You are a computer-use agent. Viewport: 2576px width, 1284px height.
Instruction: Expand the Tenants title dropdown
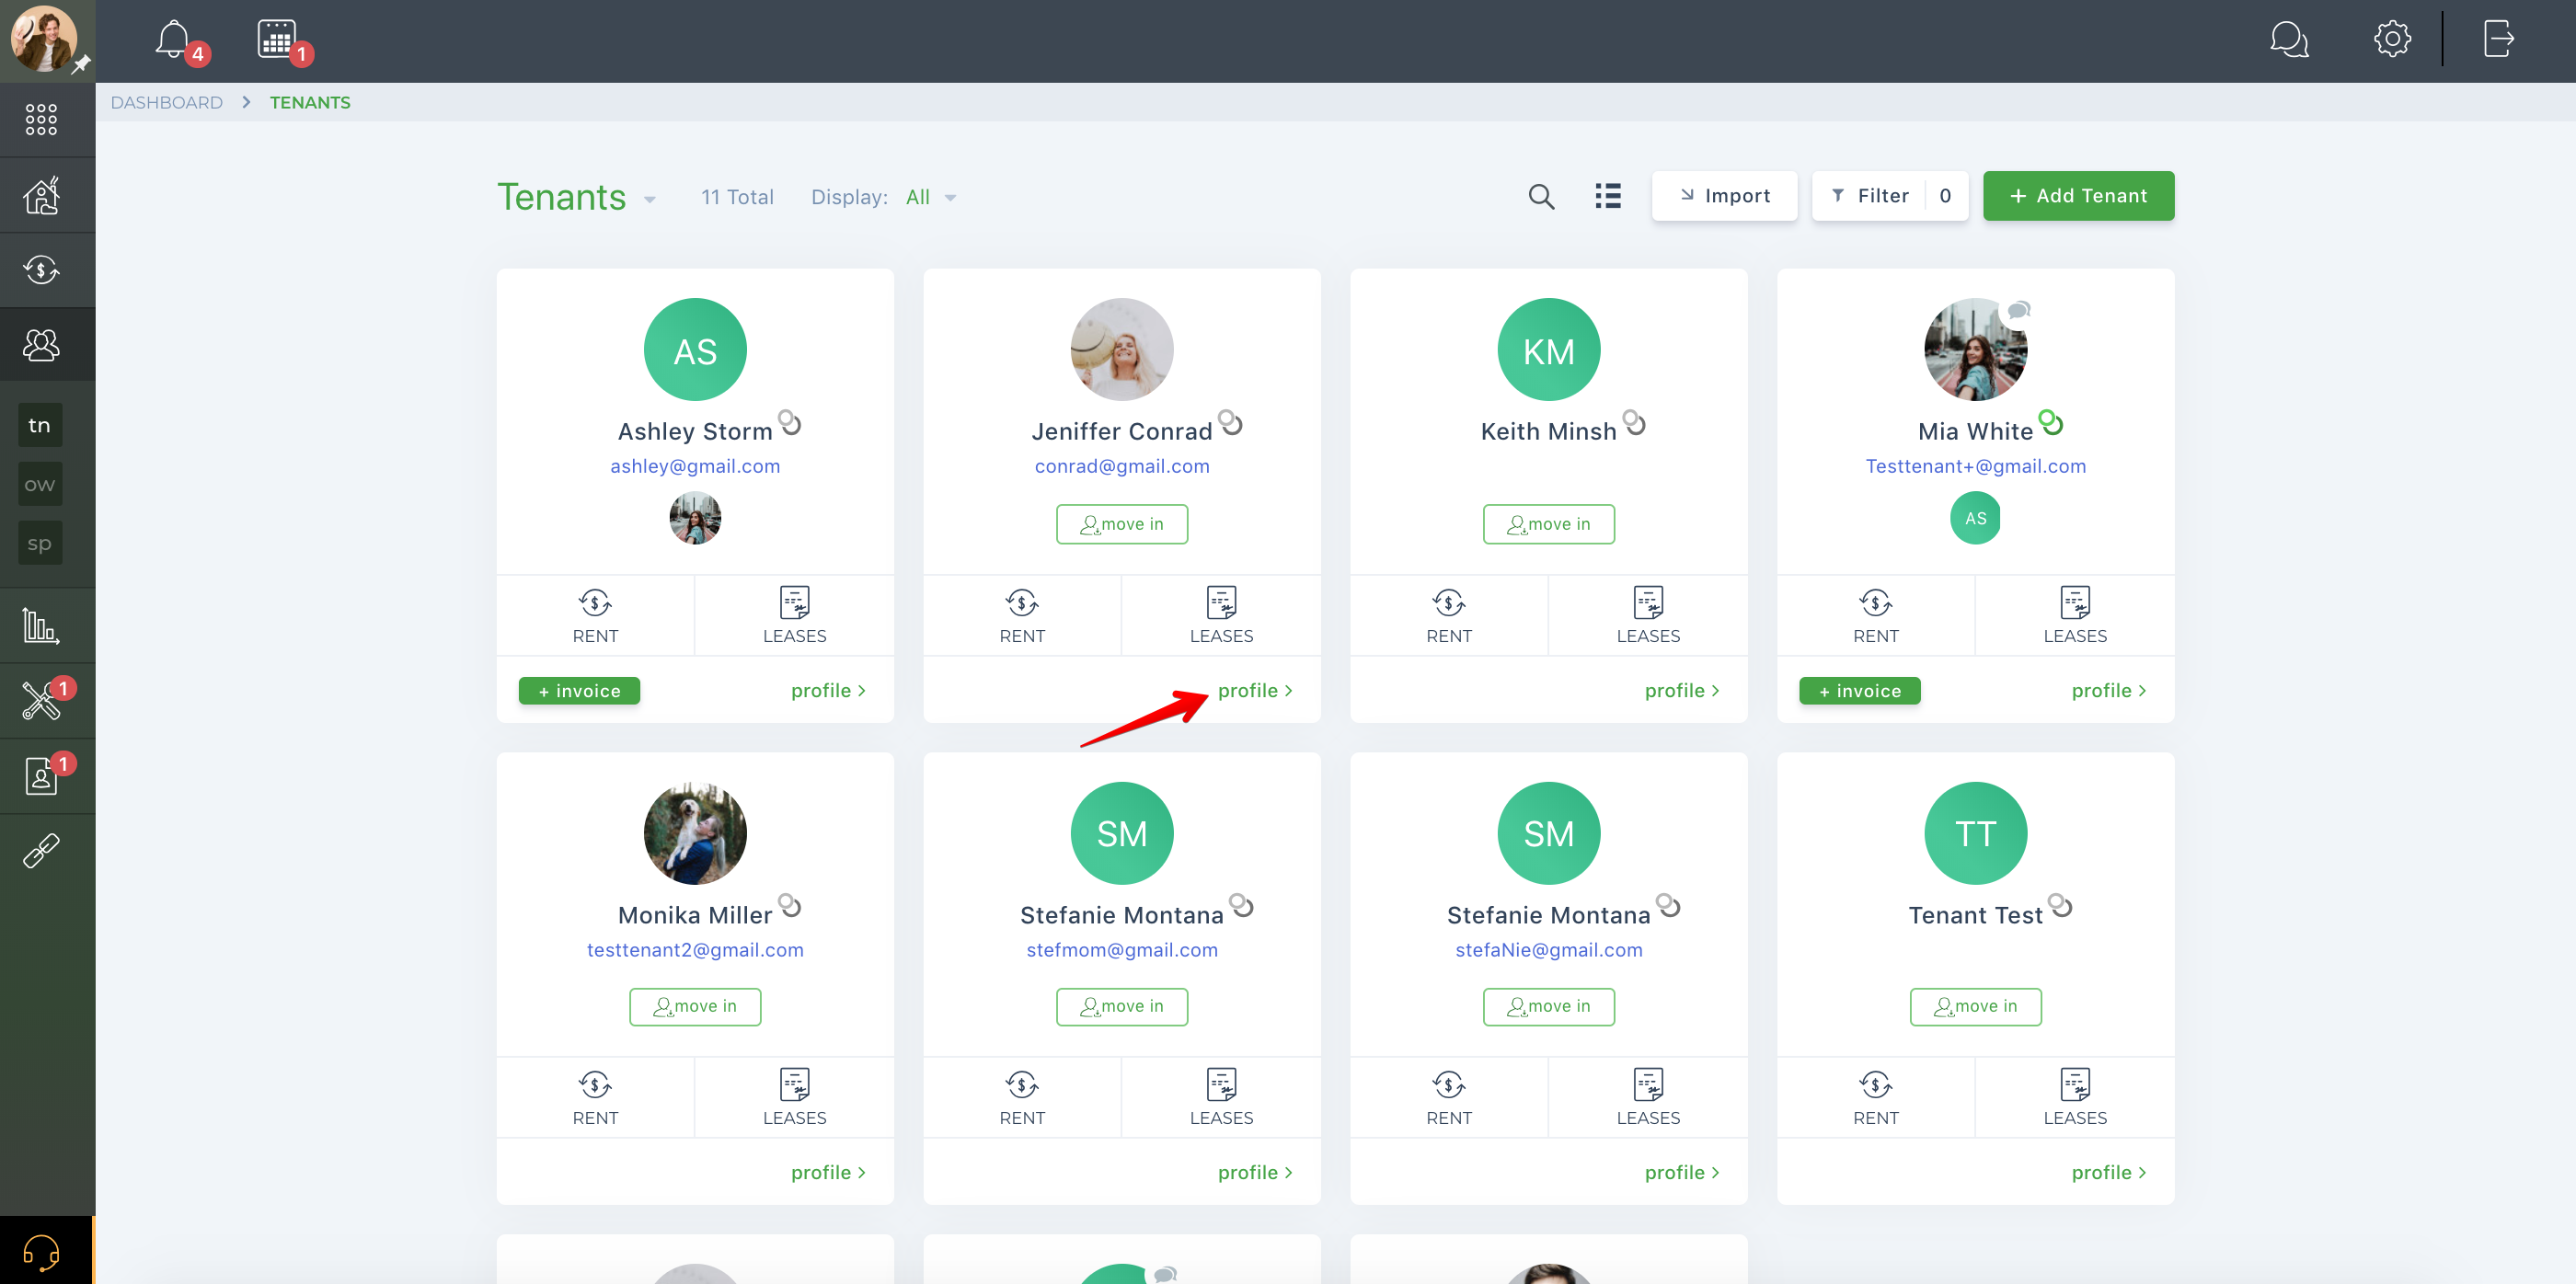[x=650, y=199]
